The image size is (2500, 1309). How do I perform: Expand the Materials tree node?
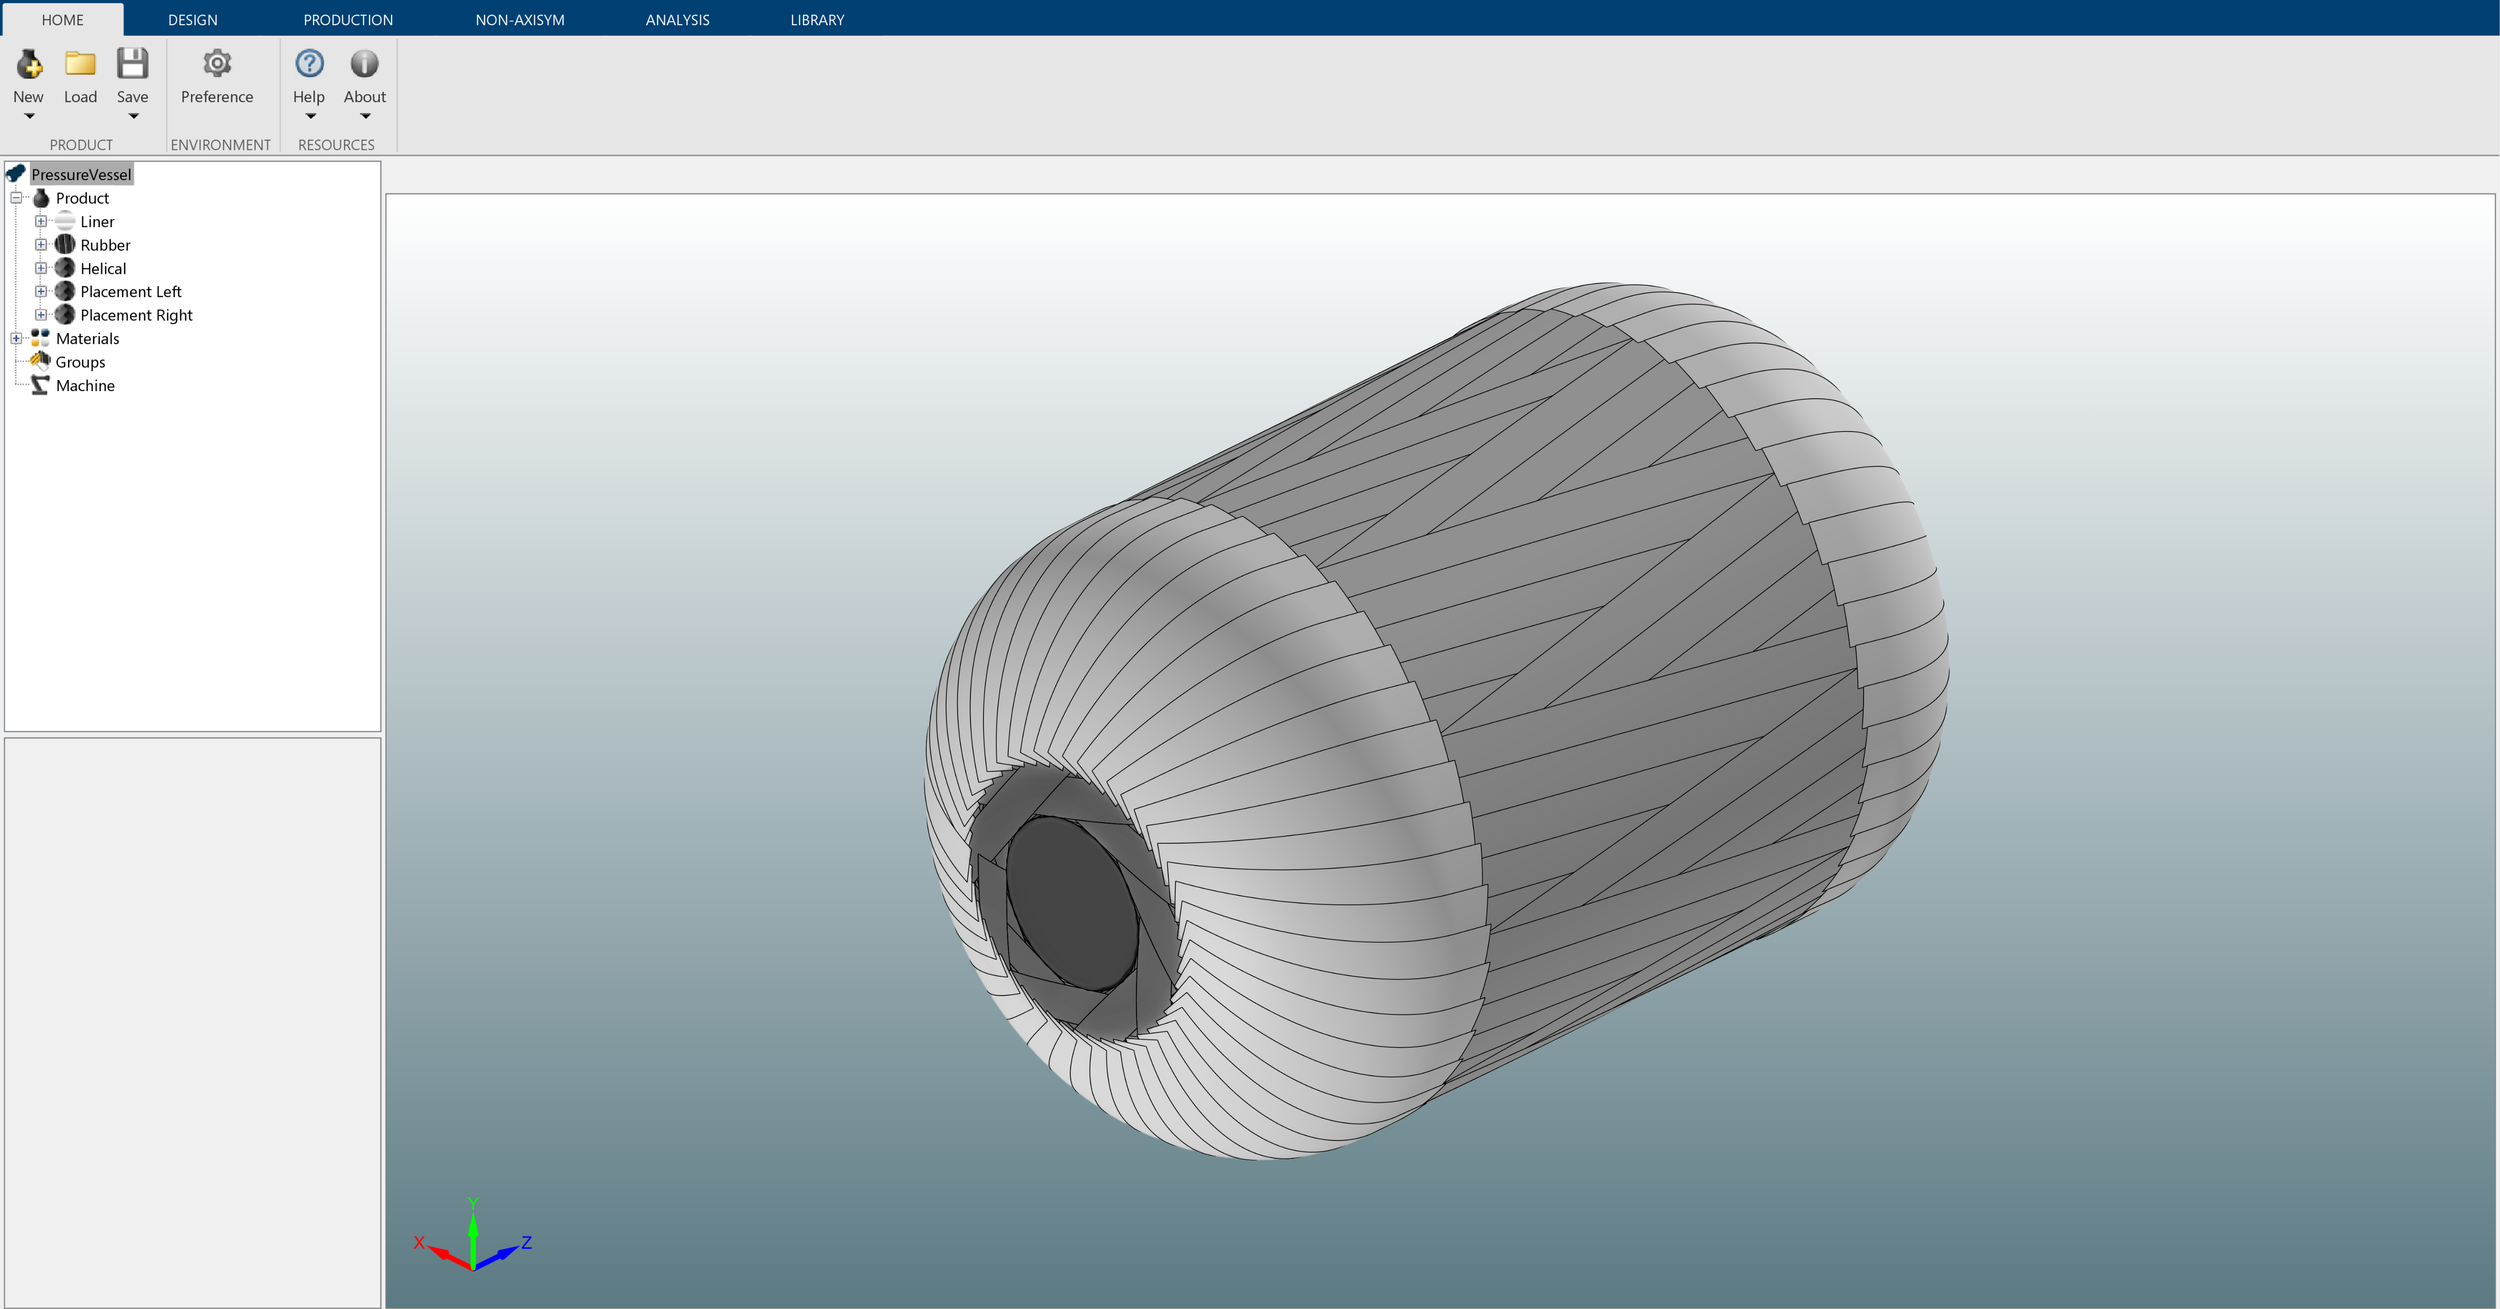[16, 339]
